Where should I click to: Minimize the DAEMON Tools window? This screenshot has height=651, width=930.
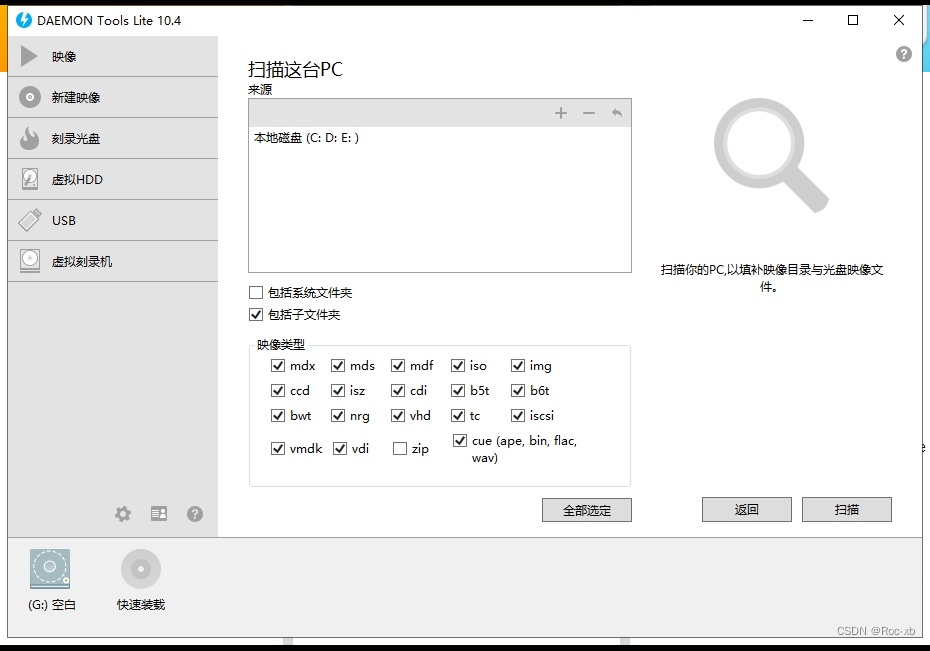808,20
